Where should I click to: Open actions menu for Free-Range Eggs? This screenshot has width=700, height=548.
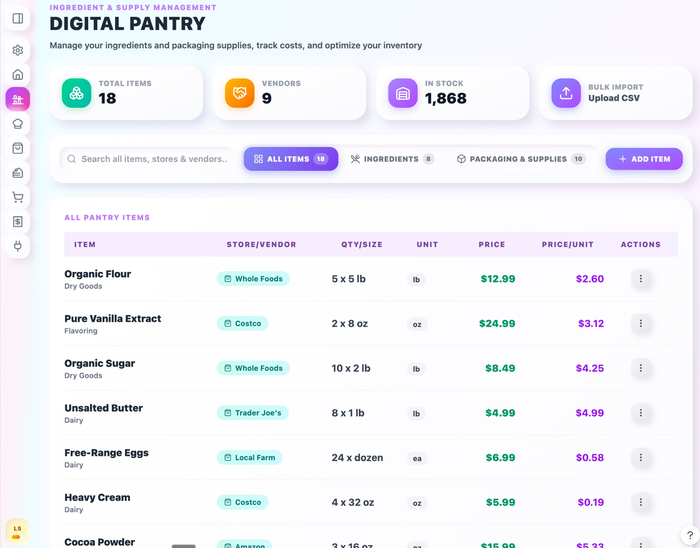(641, 457)
